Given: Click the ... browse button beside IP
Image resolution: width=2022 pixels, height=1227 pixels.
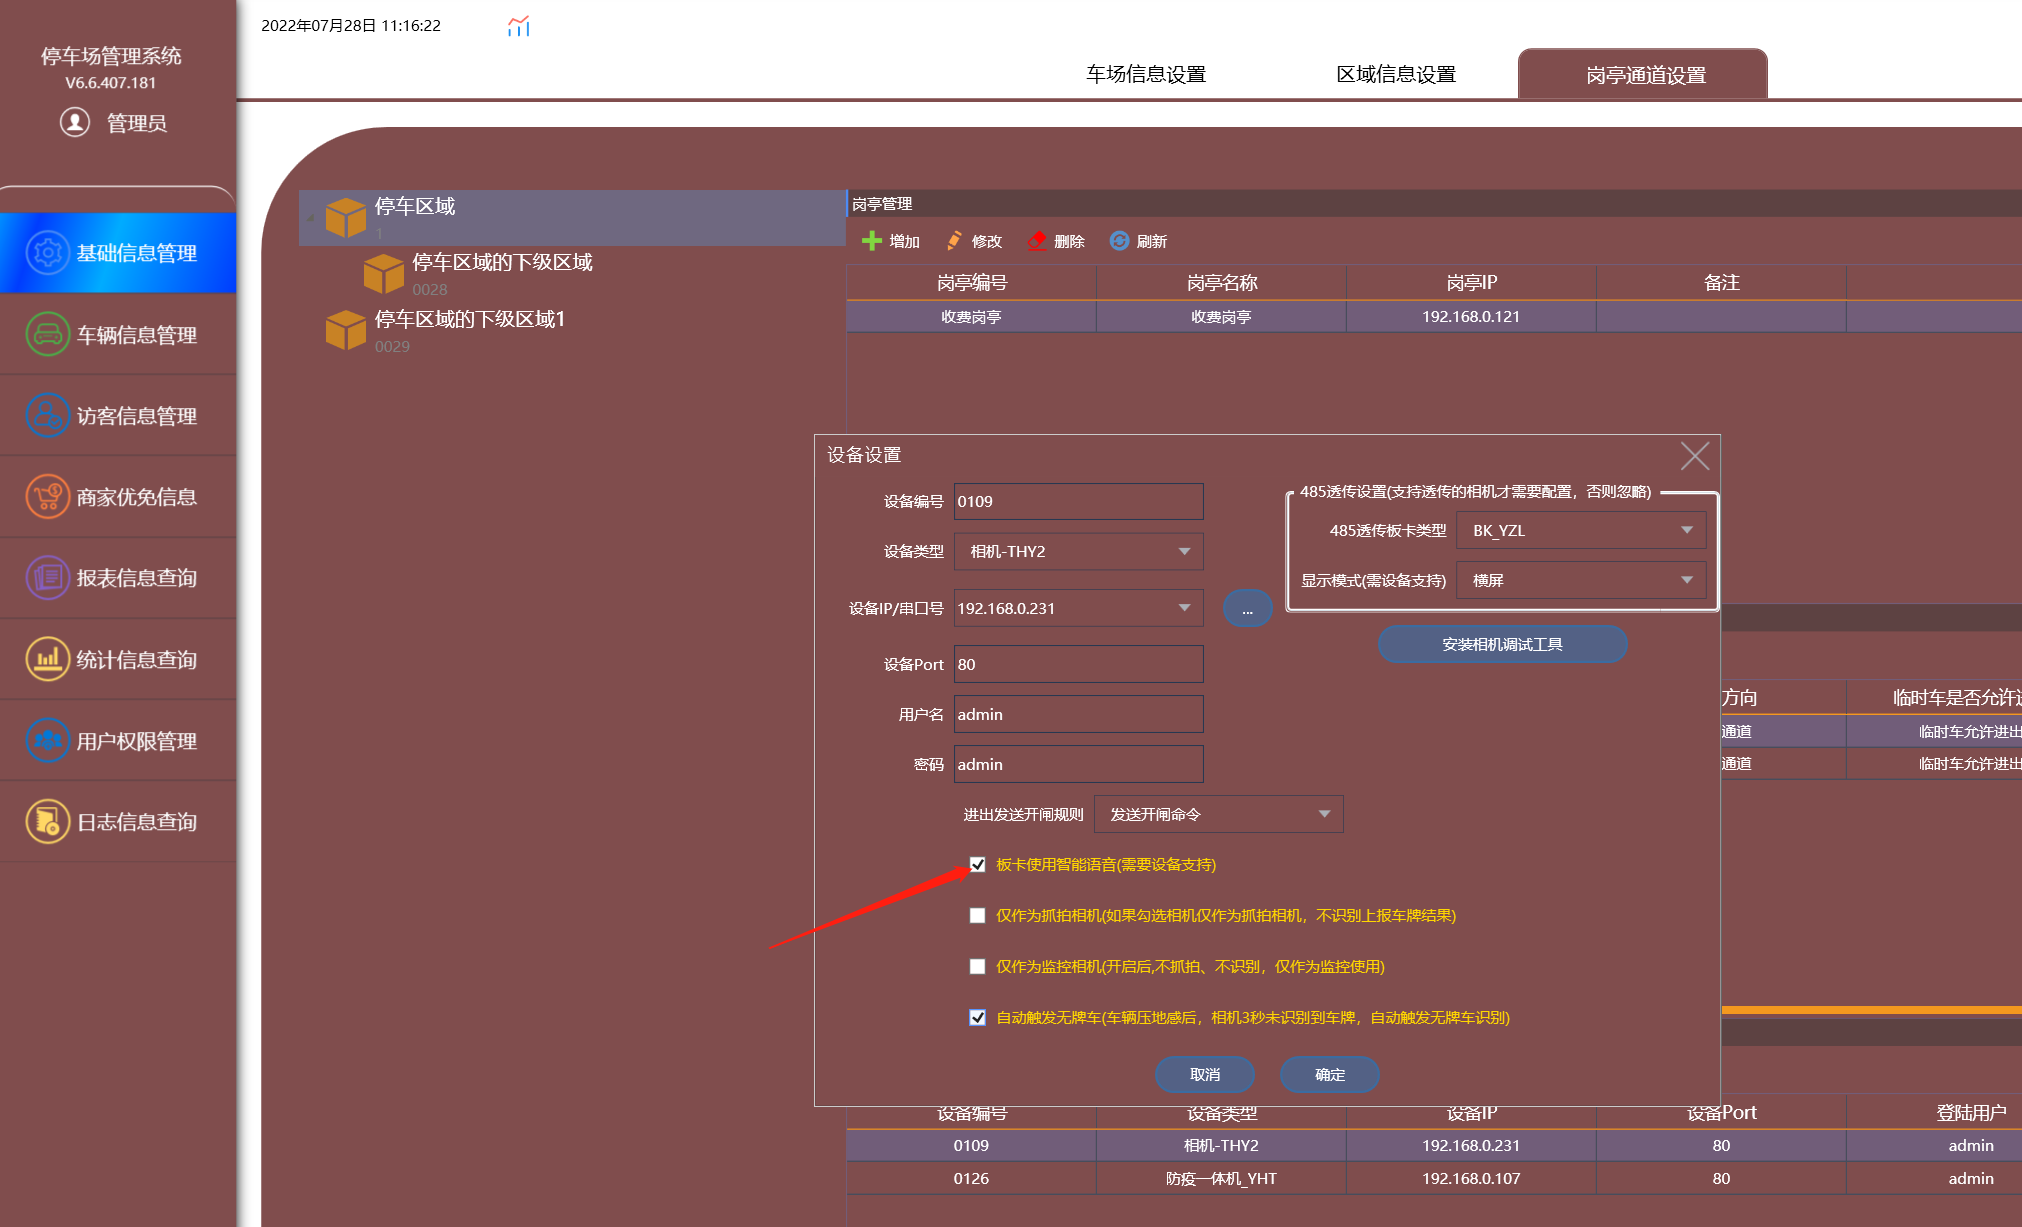Looking at the screenshot, I should 1247,609.
